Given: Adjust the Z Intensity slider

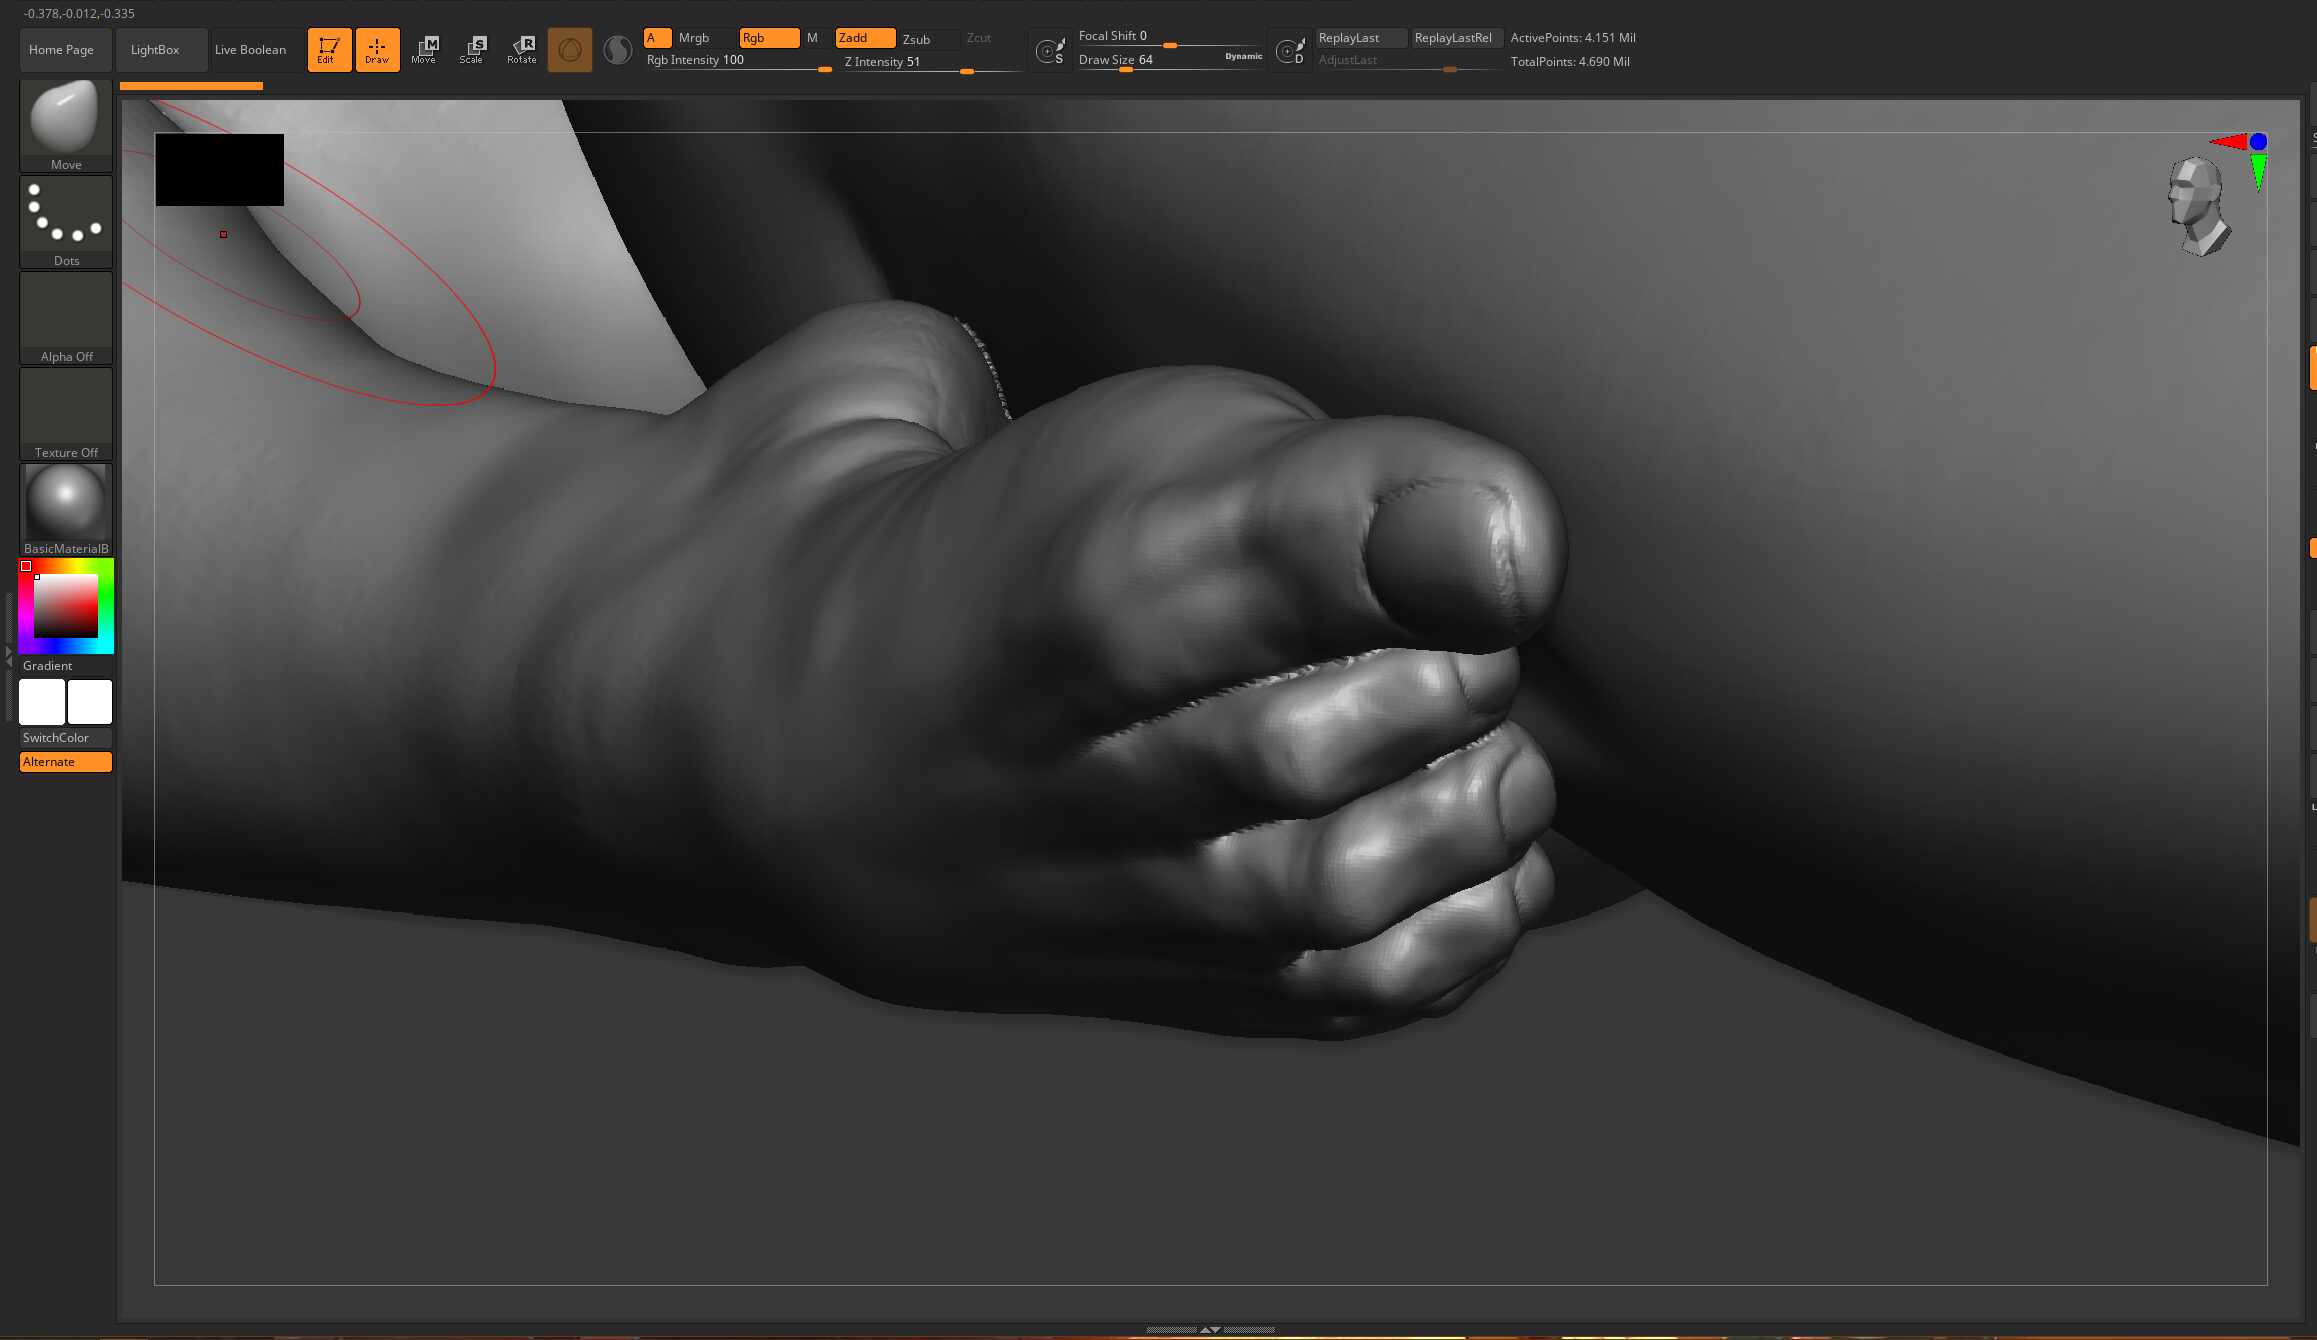Looking at the screenshot, I should 931,63.
